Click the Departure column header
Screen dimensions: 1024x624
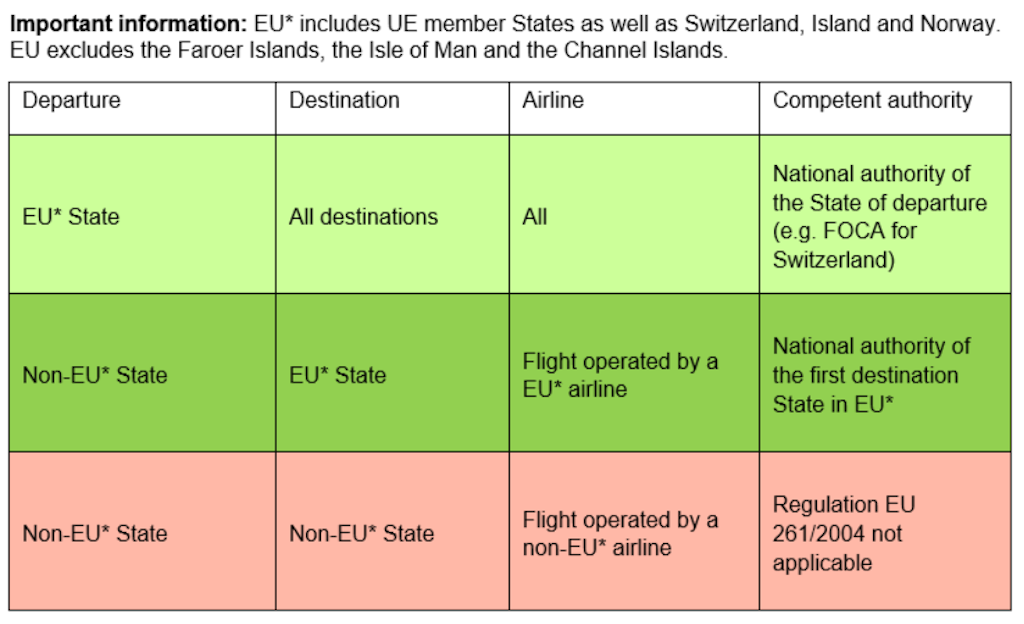71,101
